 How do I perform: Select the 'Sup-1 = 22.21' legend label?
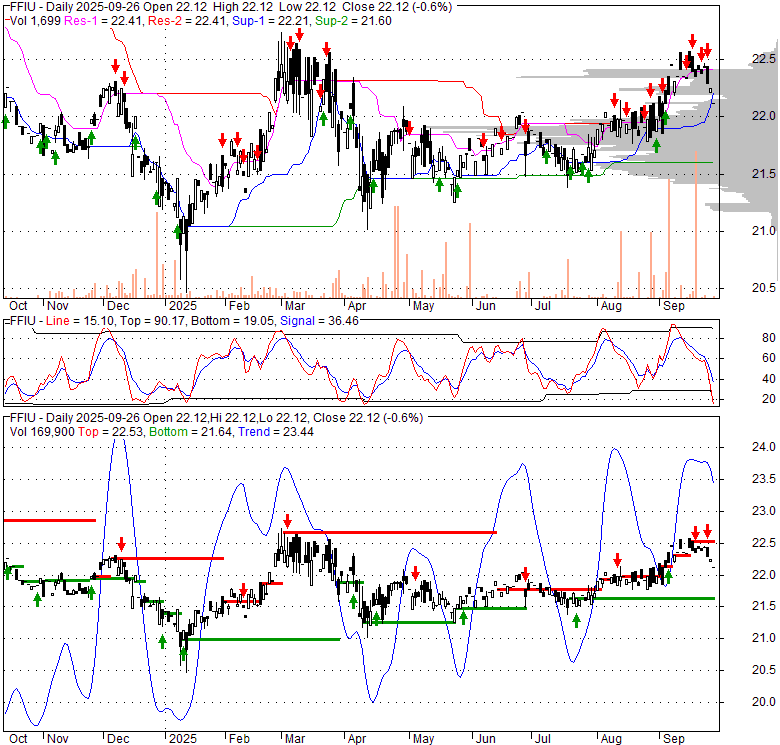tap(271, 21)
